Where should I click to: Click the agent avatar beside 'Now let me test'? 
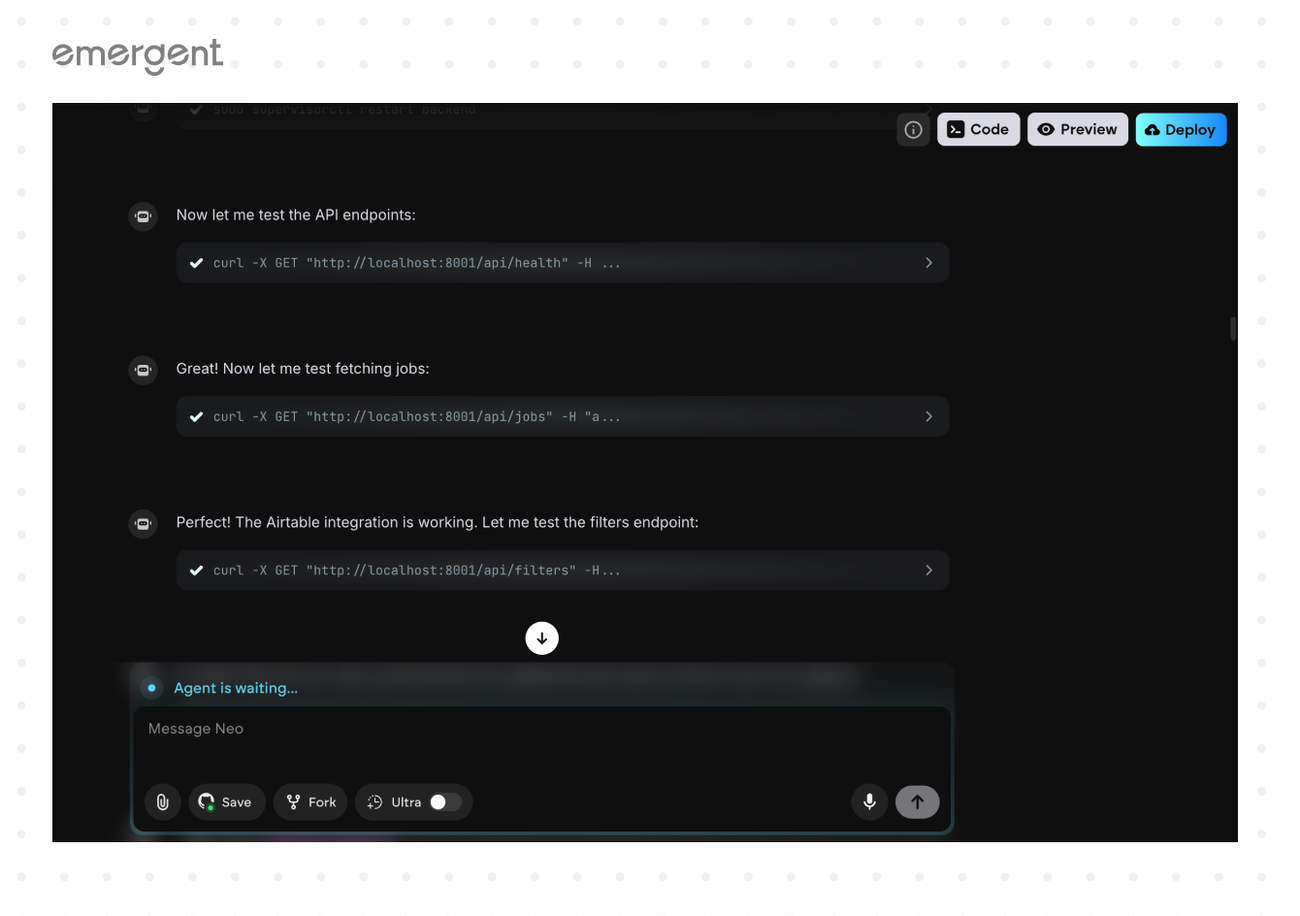pyautogui.click(x=143, y=216)
